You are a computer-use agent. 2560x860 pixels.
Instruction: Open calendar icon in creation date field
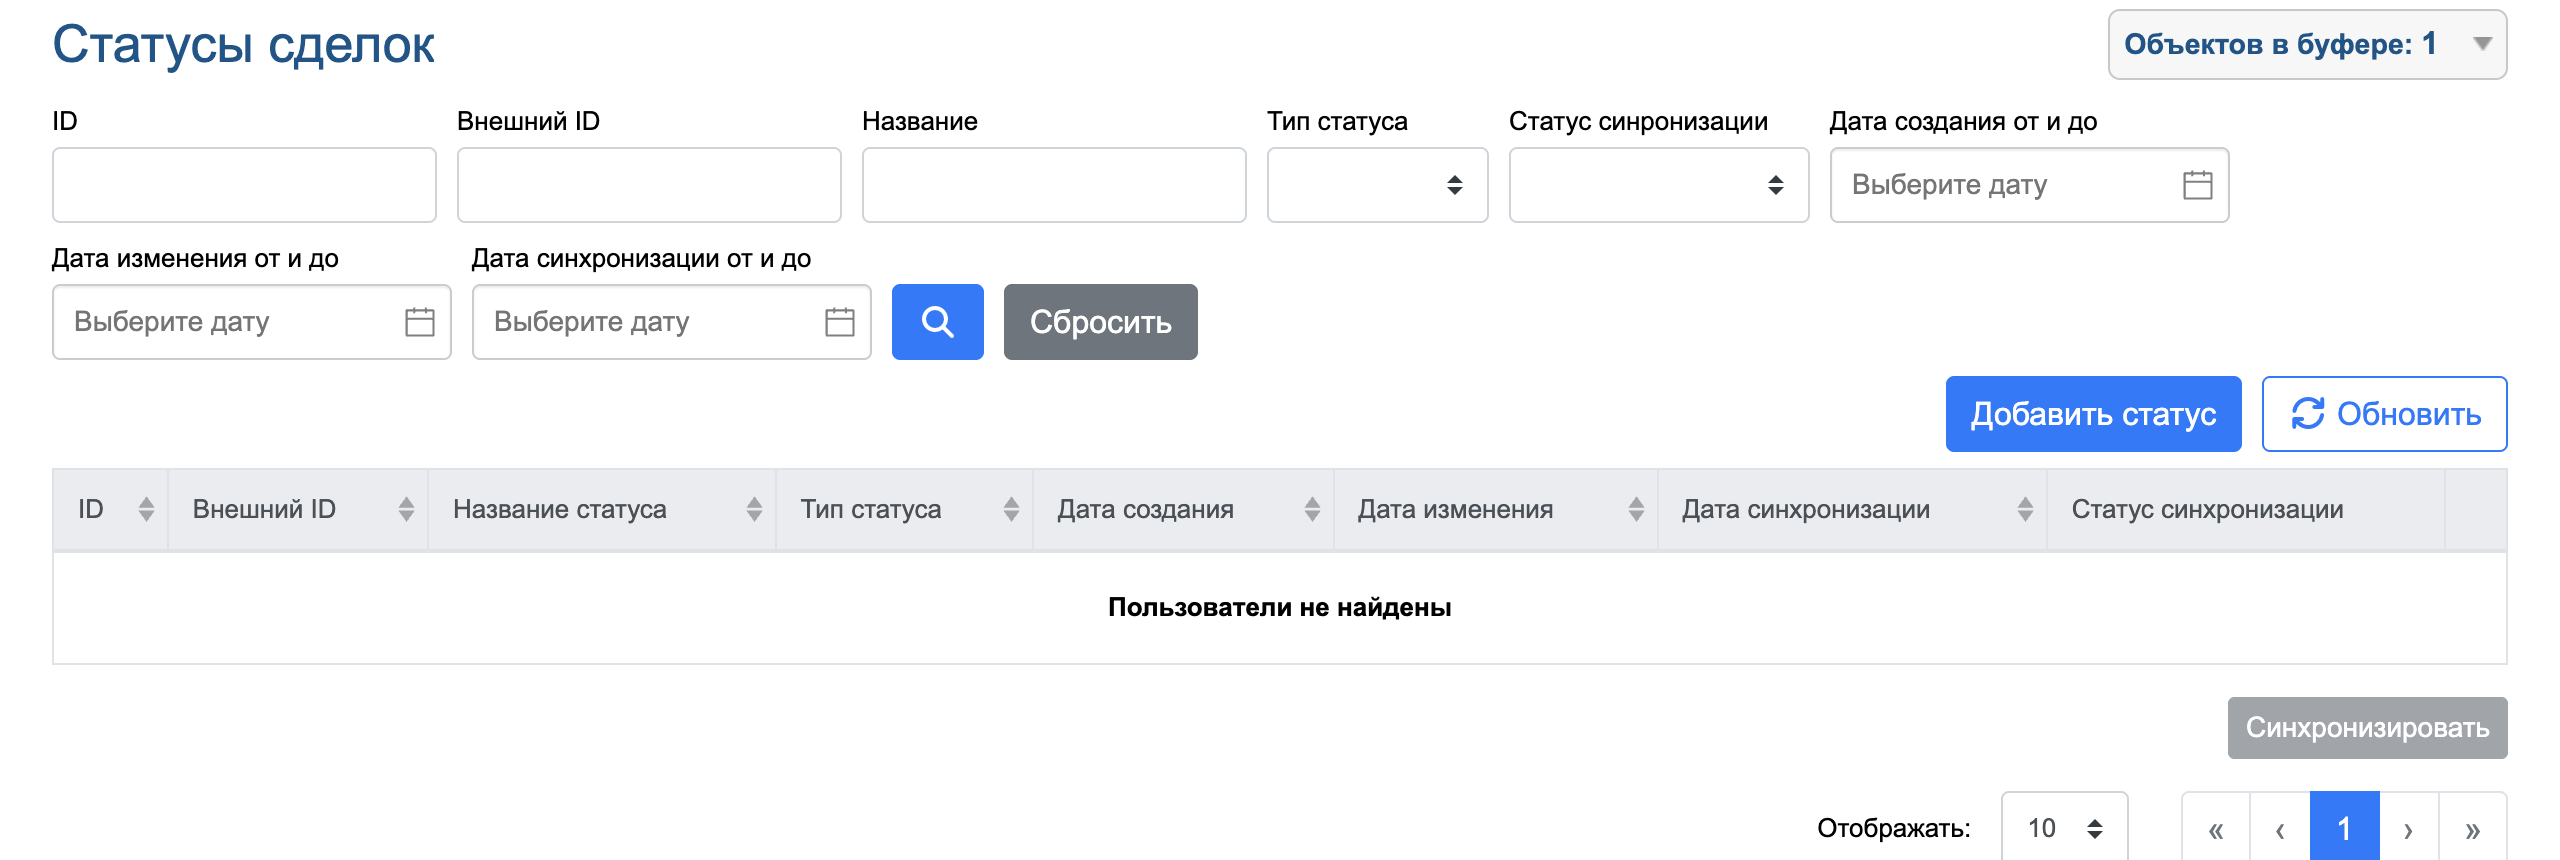(2197, 185)
